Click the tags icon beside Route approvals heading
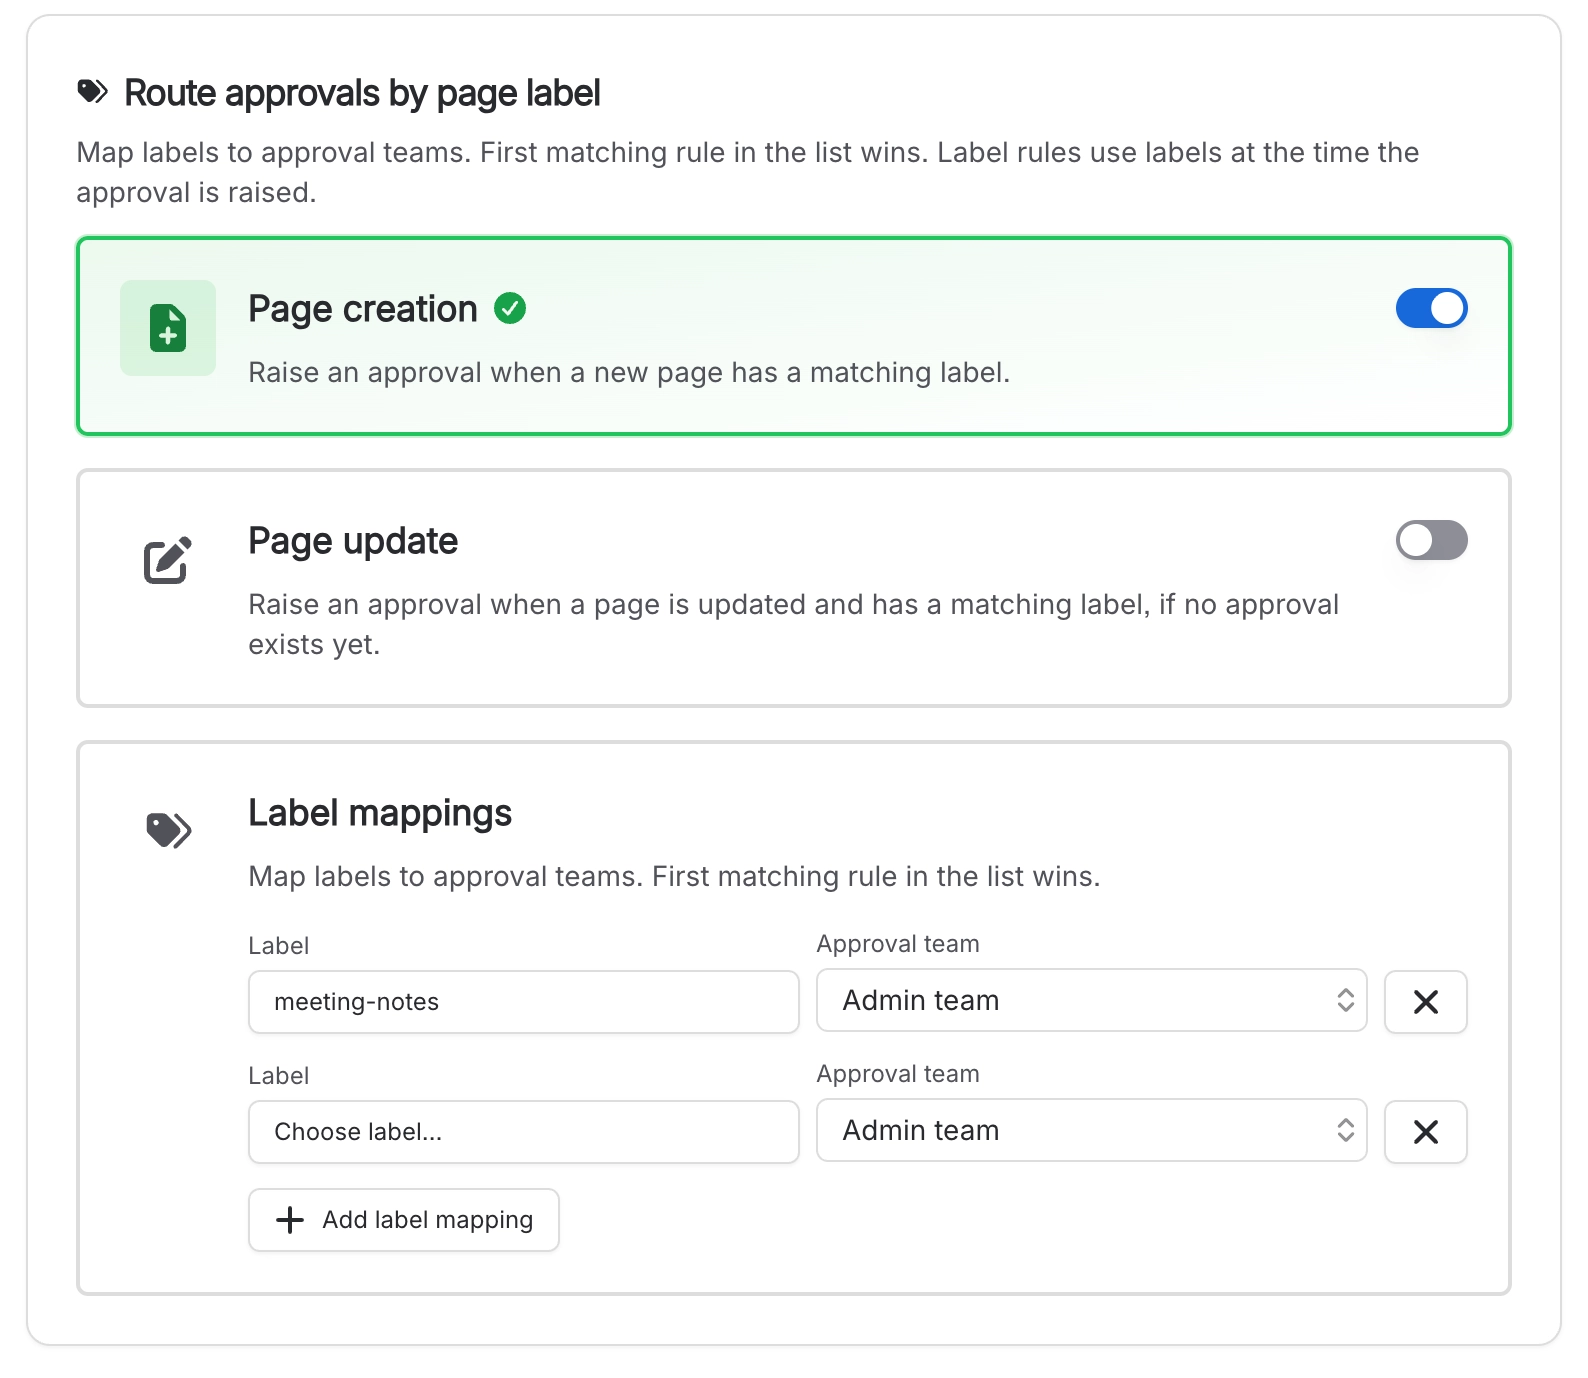Viewport: 1588px width, 1378px height. tap(92, 92)
